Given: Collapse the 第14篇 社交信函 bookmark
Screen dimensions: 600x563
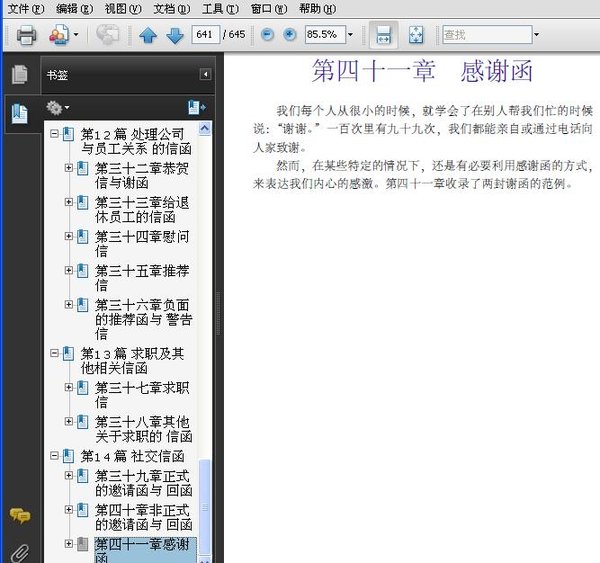Looking at the screenshot, I should [54, 455].
